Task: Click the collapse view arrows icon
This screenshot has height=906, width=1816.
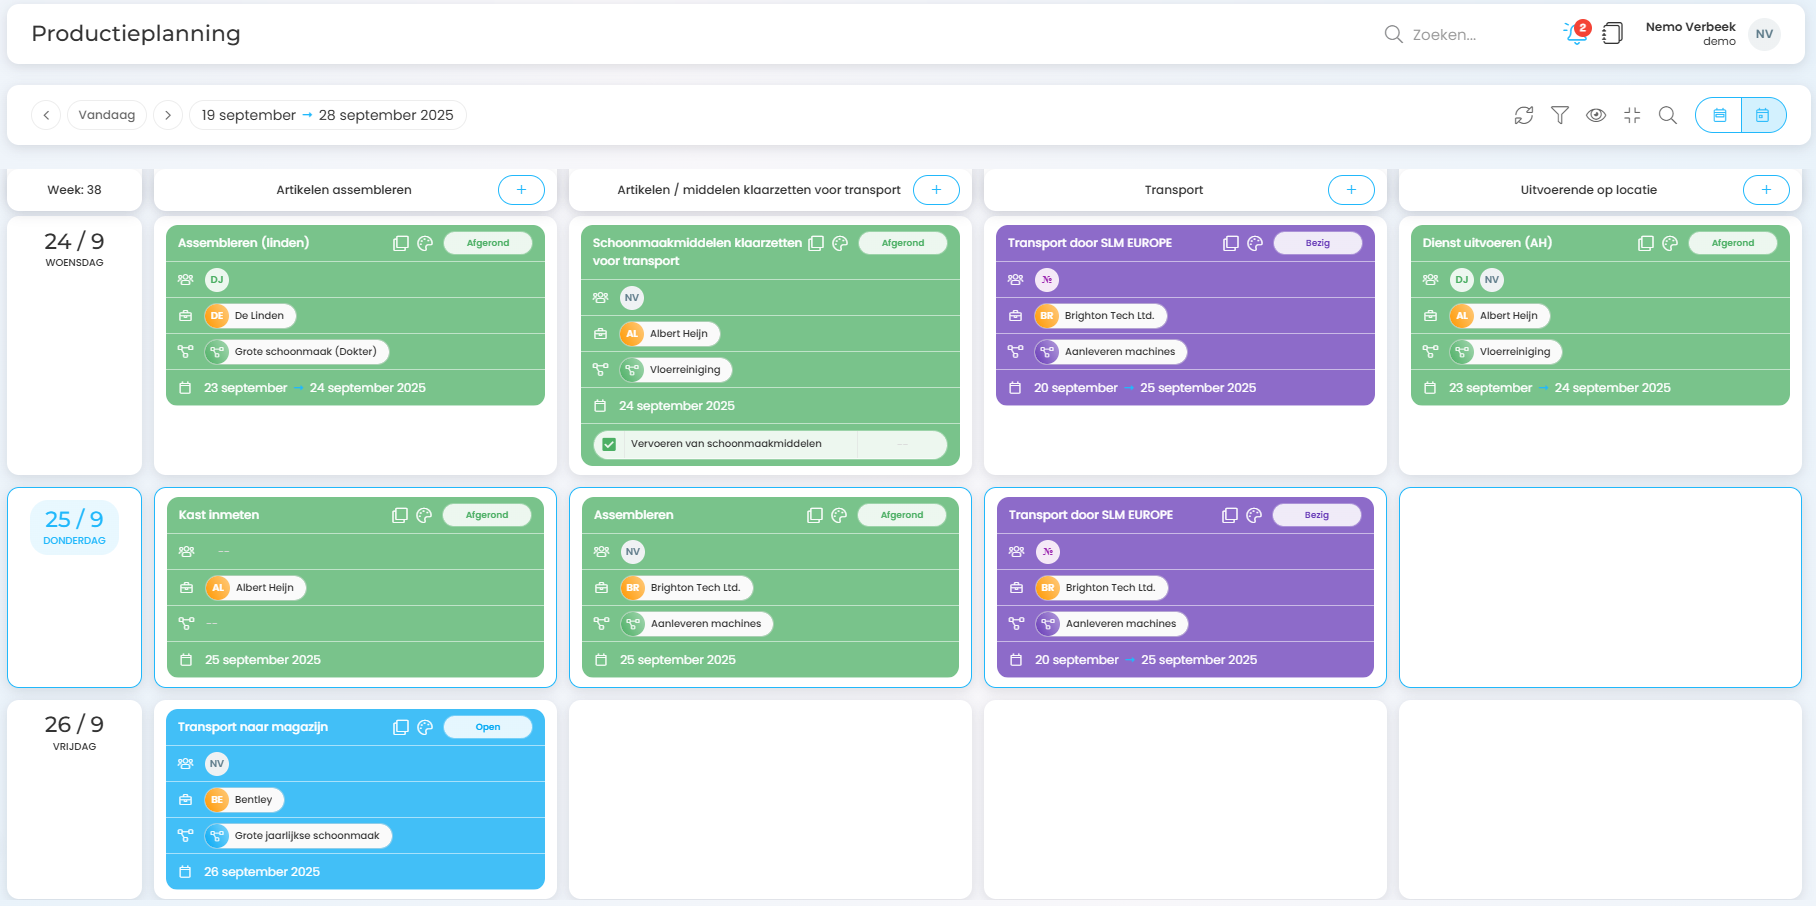Action: point(1632,115)
